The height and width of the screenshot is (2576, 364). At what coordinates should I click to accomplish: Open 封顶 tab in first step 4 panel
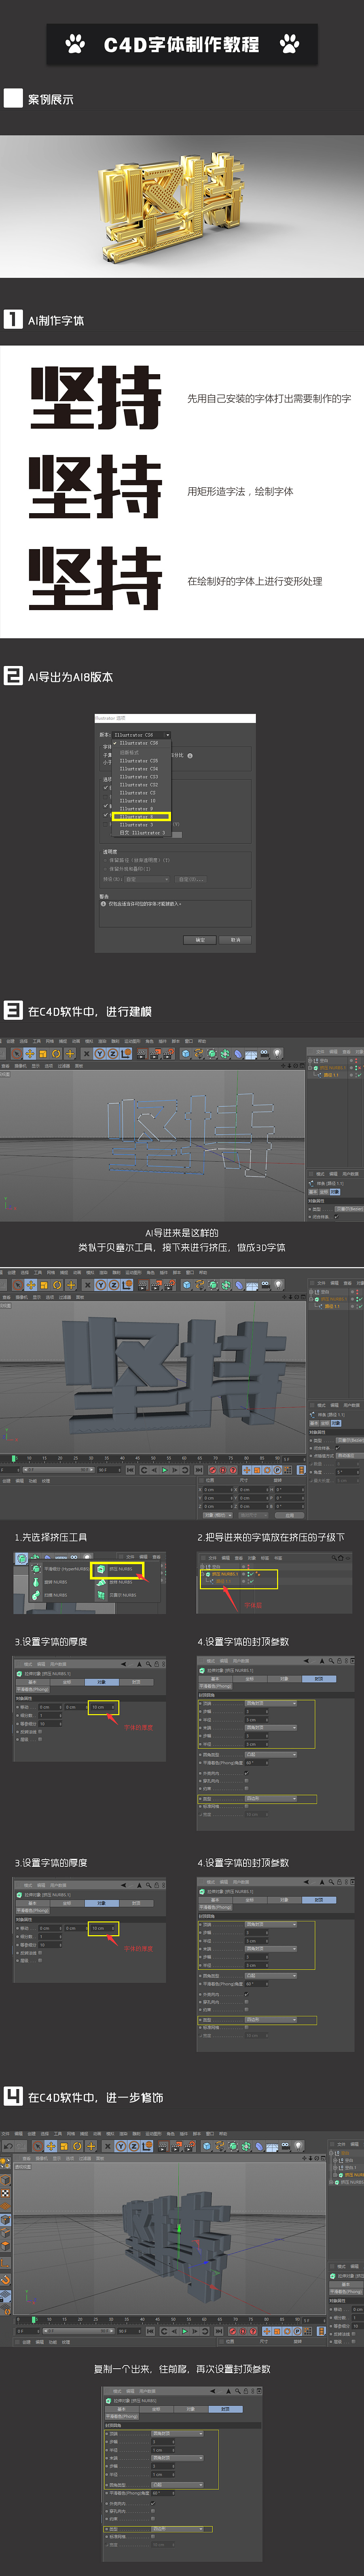tap(319, 1679)
